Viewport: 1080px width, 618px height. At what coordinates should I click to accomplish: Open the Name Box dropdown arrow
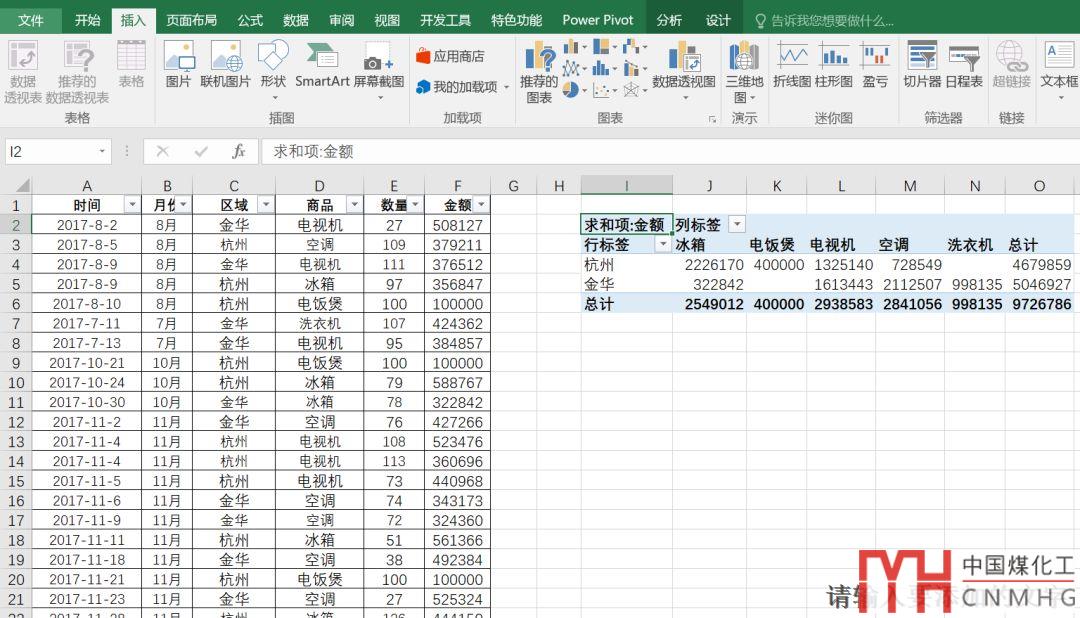[x=102, y=151]
